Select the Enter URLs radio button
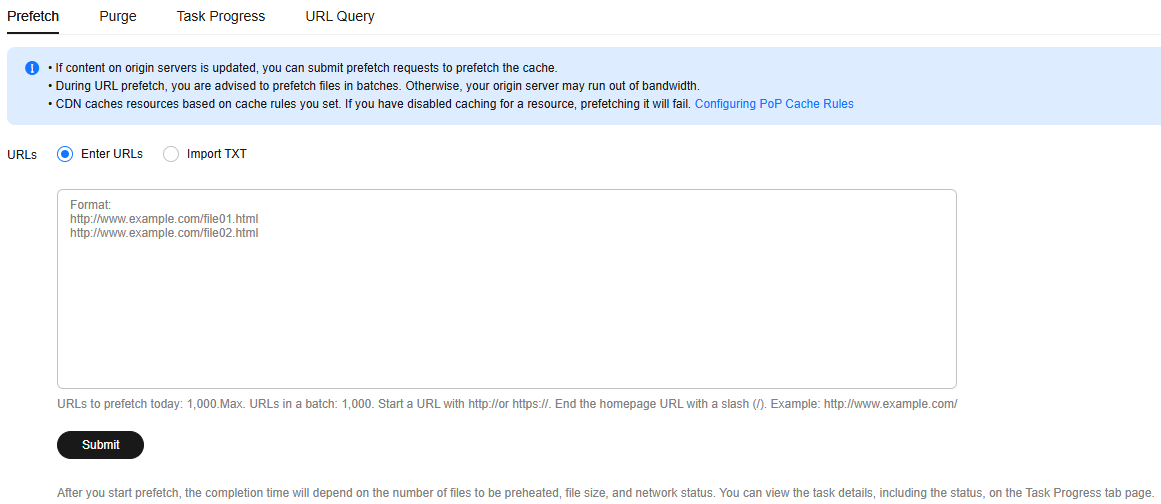Screen dimensions: 1161x504 click(65, 154)
